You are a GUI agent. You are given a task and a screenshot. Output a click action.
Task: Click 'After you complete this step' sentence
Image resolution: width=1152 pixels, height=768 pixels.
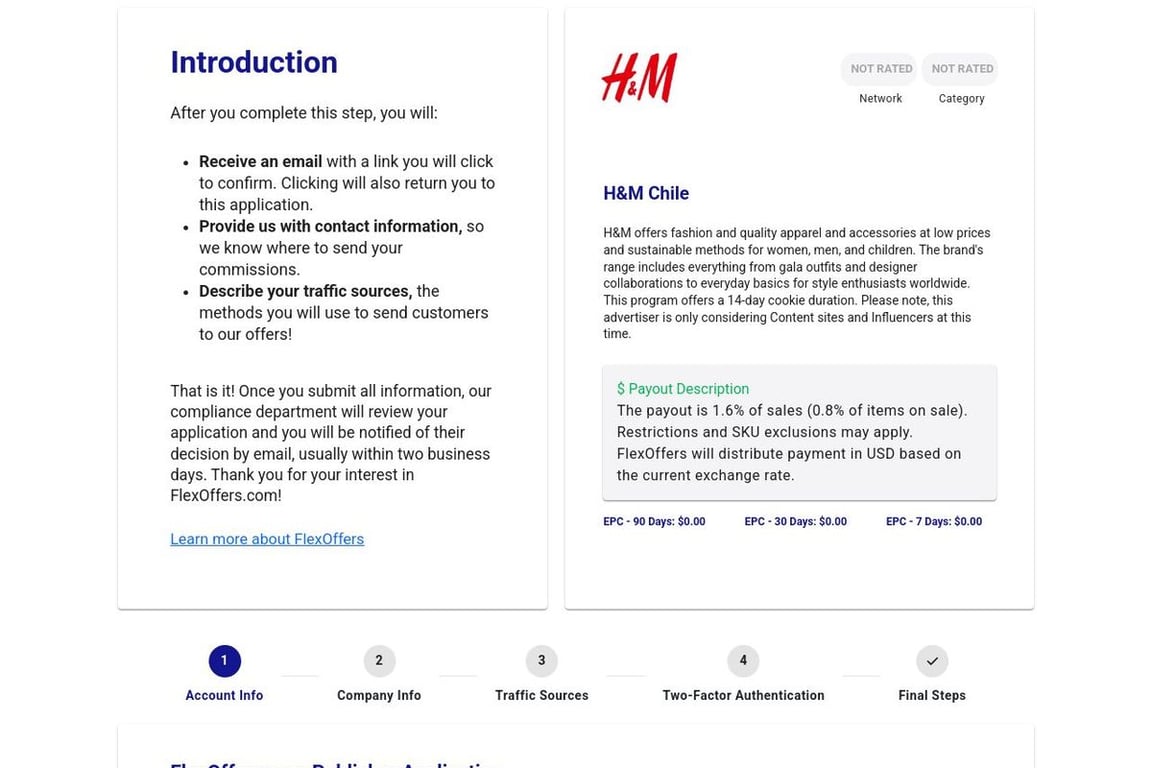click(x=303, y=112)
